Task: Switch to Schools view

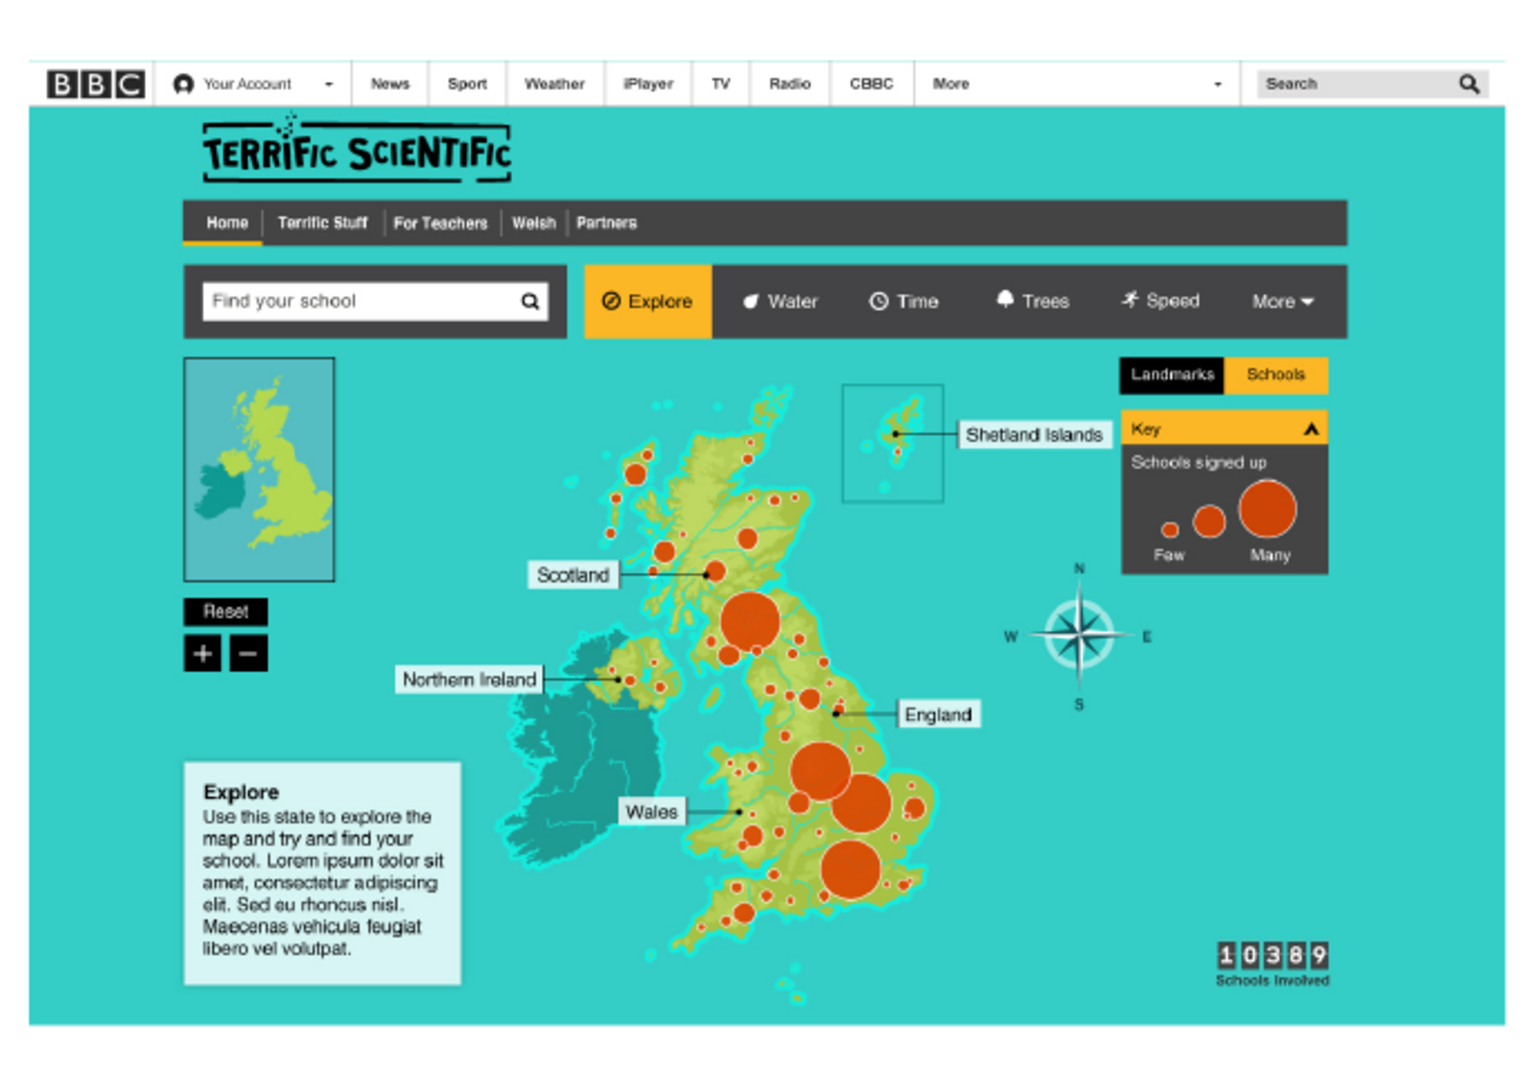Action: [x=1276, y=375]
